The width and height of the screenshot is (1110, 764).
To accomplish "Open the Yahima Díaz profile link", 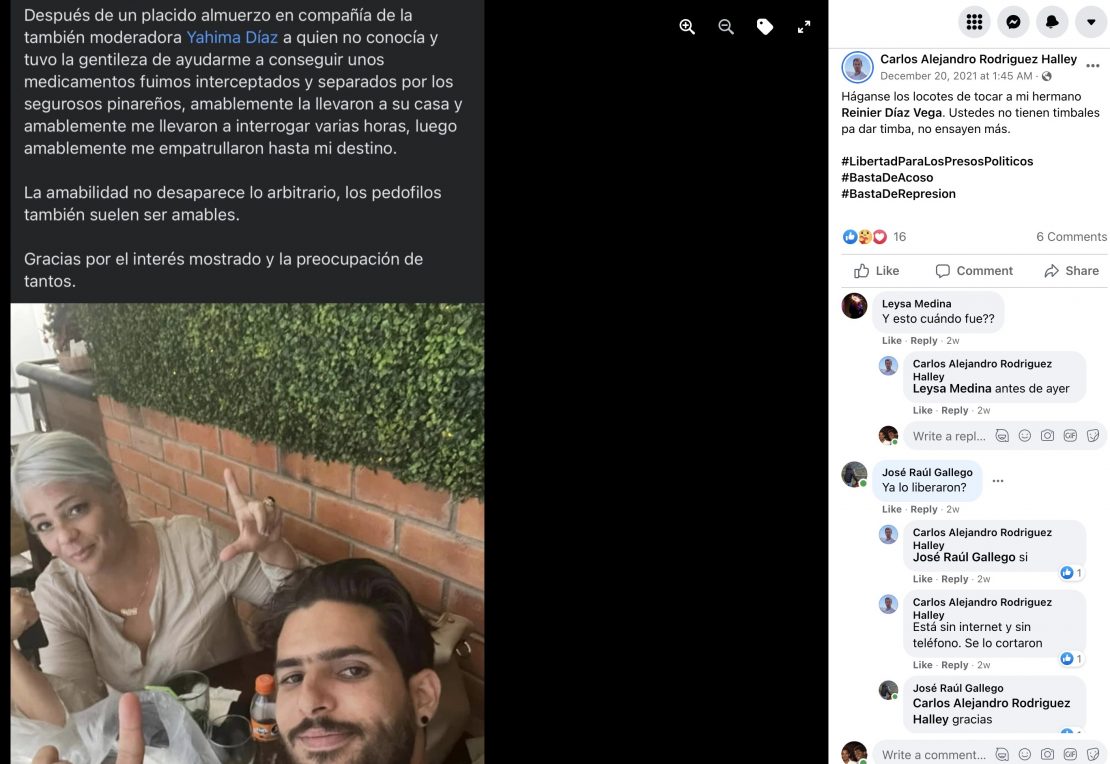I will [x=231, y=38].
